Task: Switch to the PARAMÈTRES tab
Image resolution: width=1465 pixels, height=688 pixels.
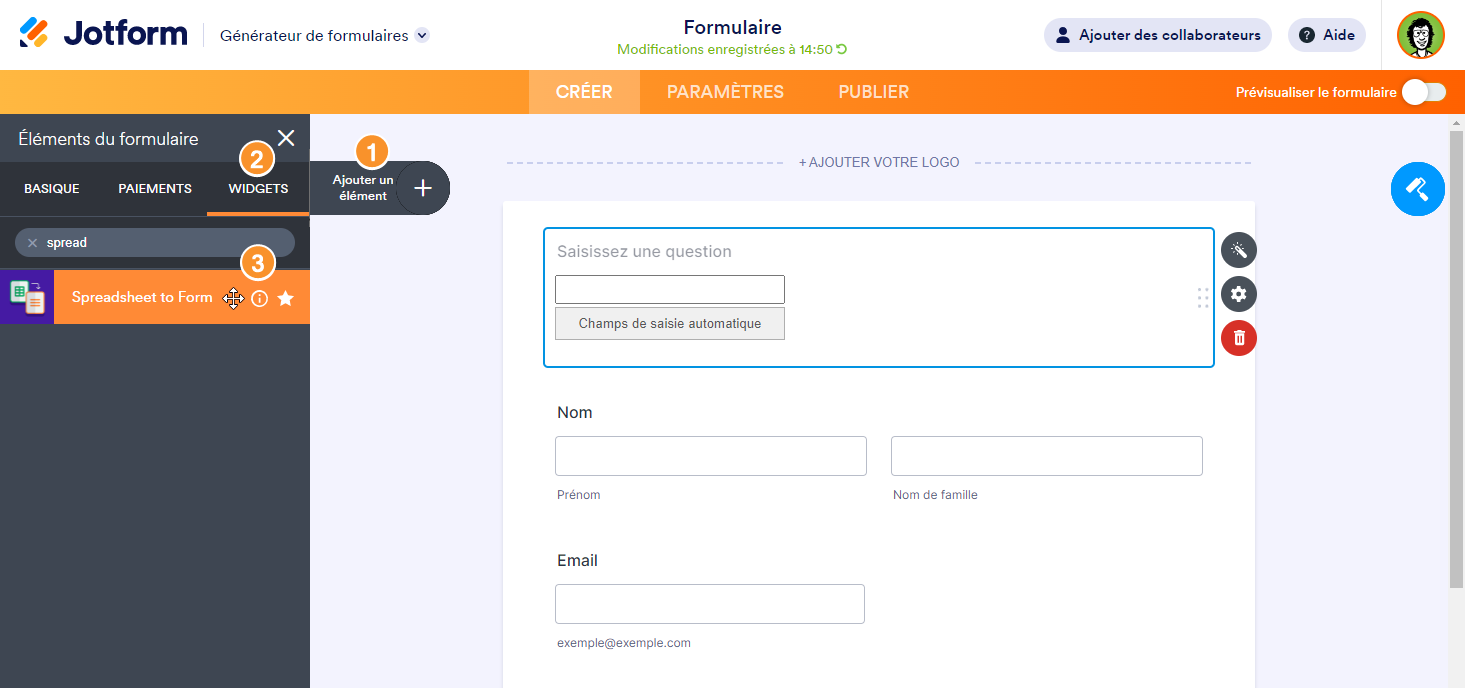Action: pyautogui.click(x=725, y=92)
